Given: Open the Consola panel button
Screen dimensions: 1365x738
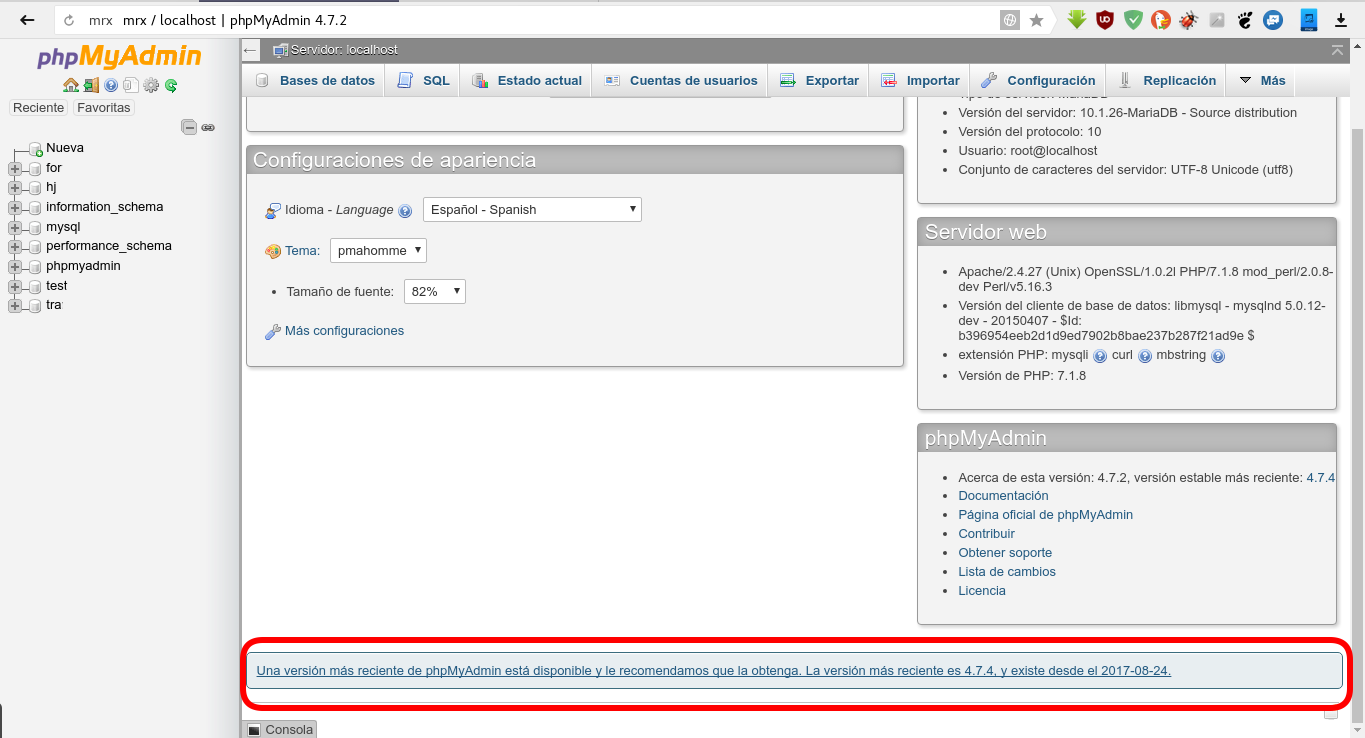Looking at the screenshot, I should [280, 730].
